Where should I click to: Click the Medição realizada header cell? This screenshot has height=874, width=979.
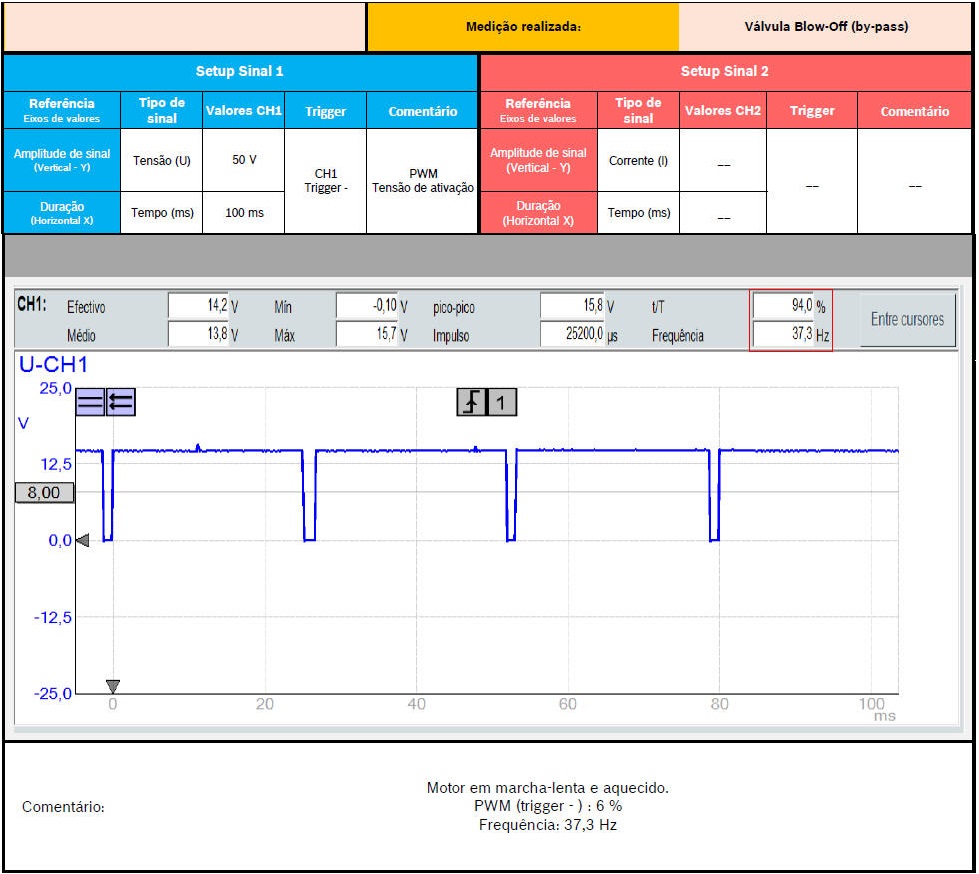pos(523,27)
